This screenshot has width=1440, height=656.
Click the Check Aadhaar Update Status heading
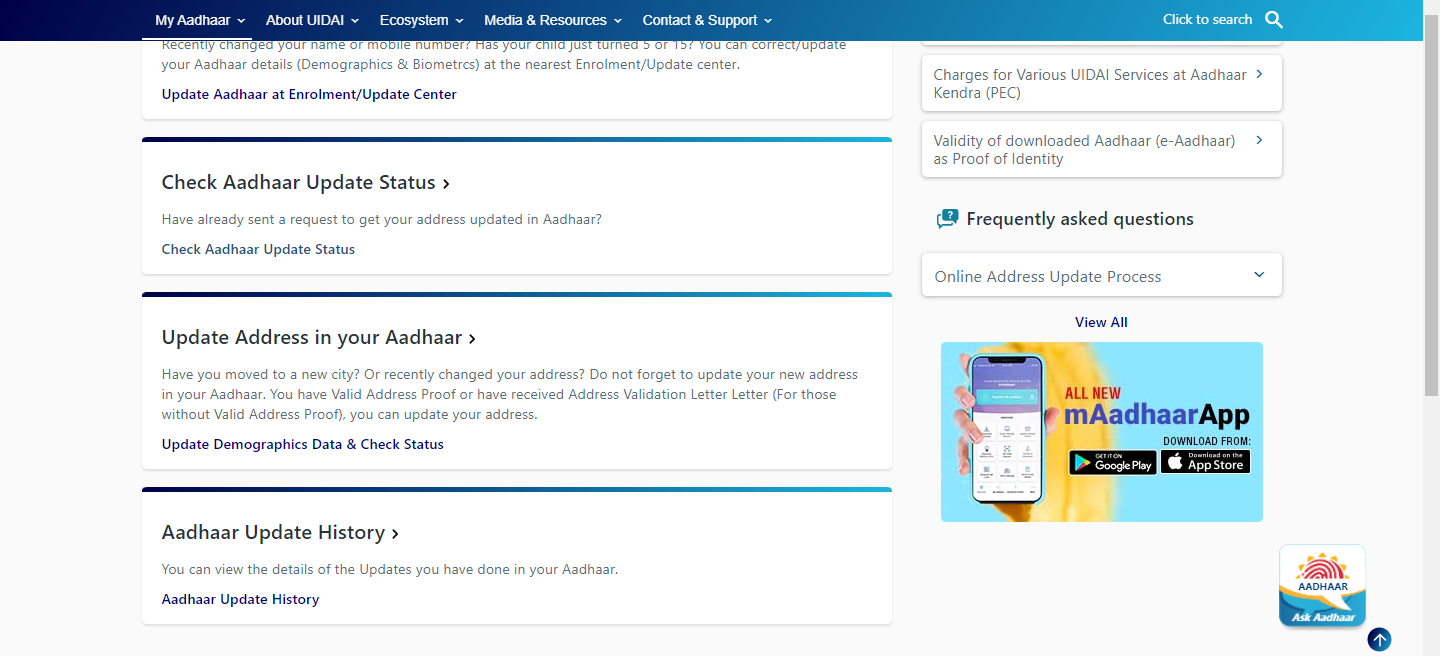pyautogui.click(x=306, y=183)
